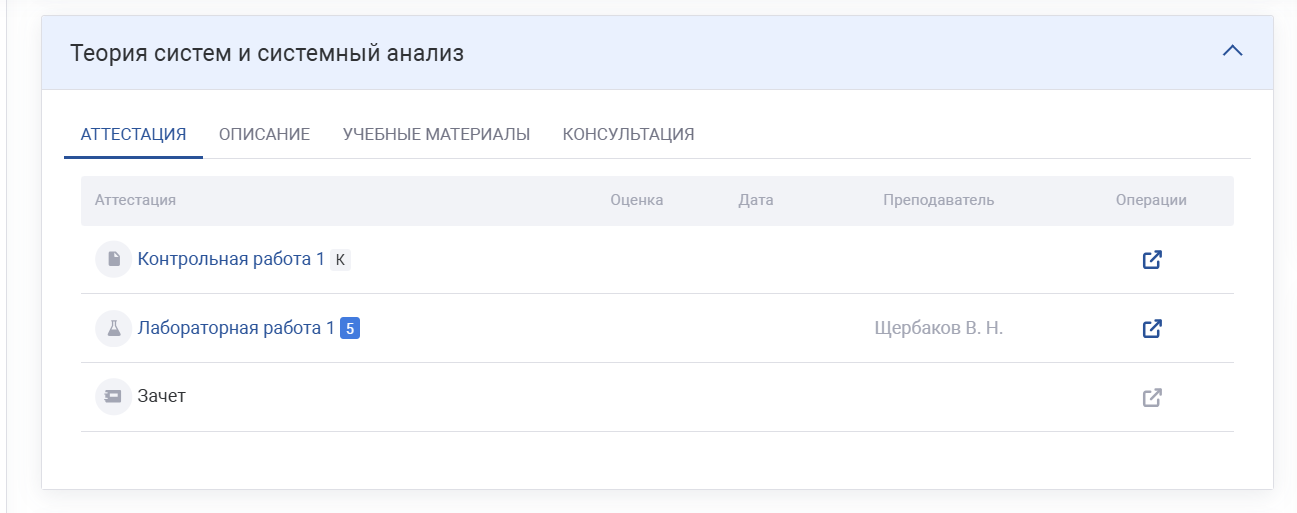Click the flask icon beside Лабораторная работа 1
The height and width of the screenshot is (513, 1297).
113,328
